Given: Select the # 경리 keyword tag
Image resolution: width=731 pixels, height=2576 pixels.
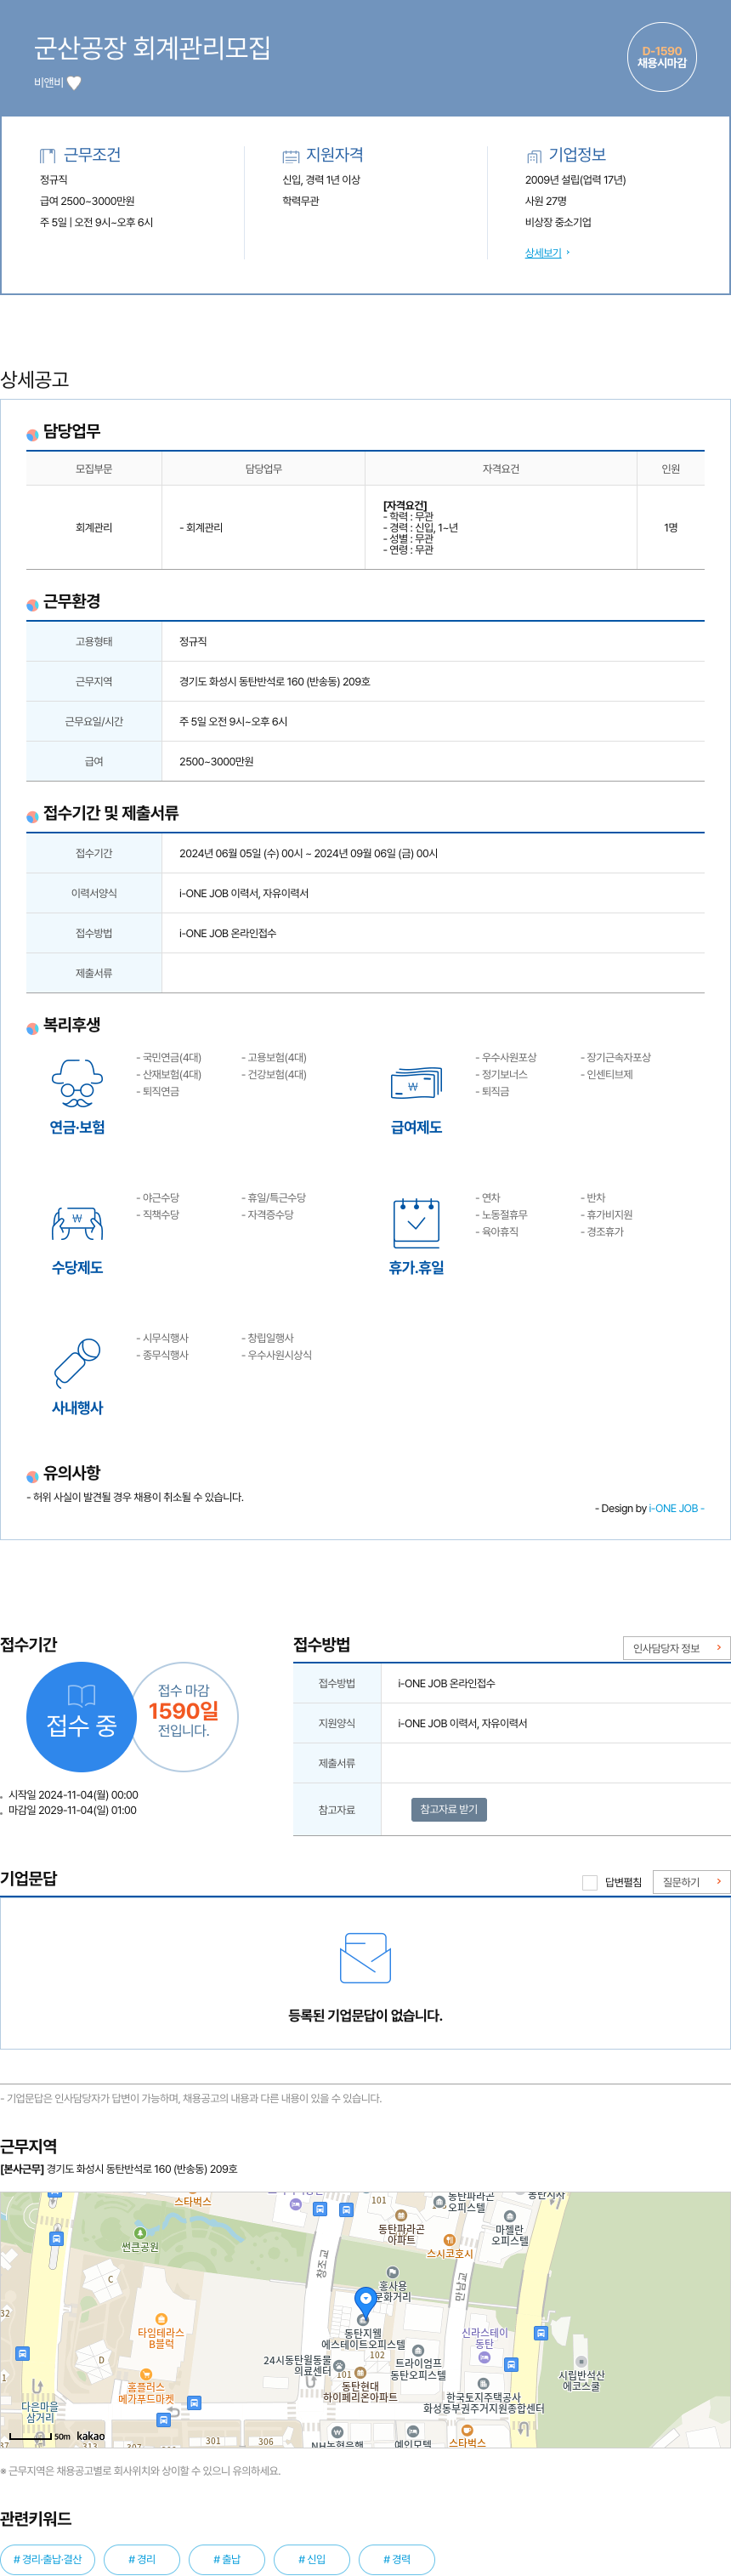Looking at the screenshot, I should 142,2559.
